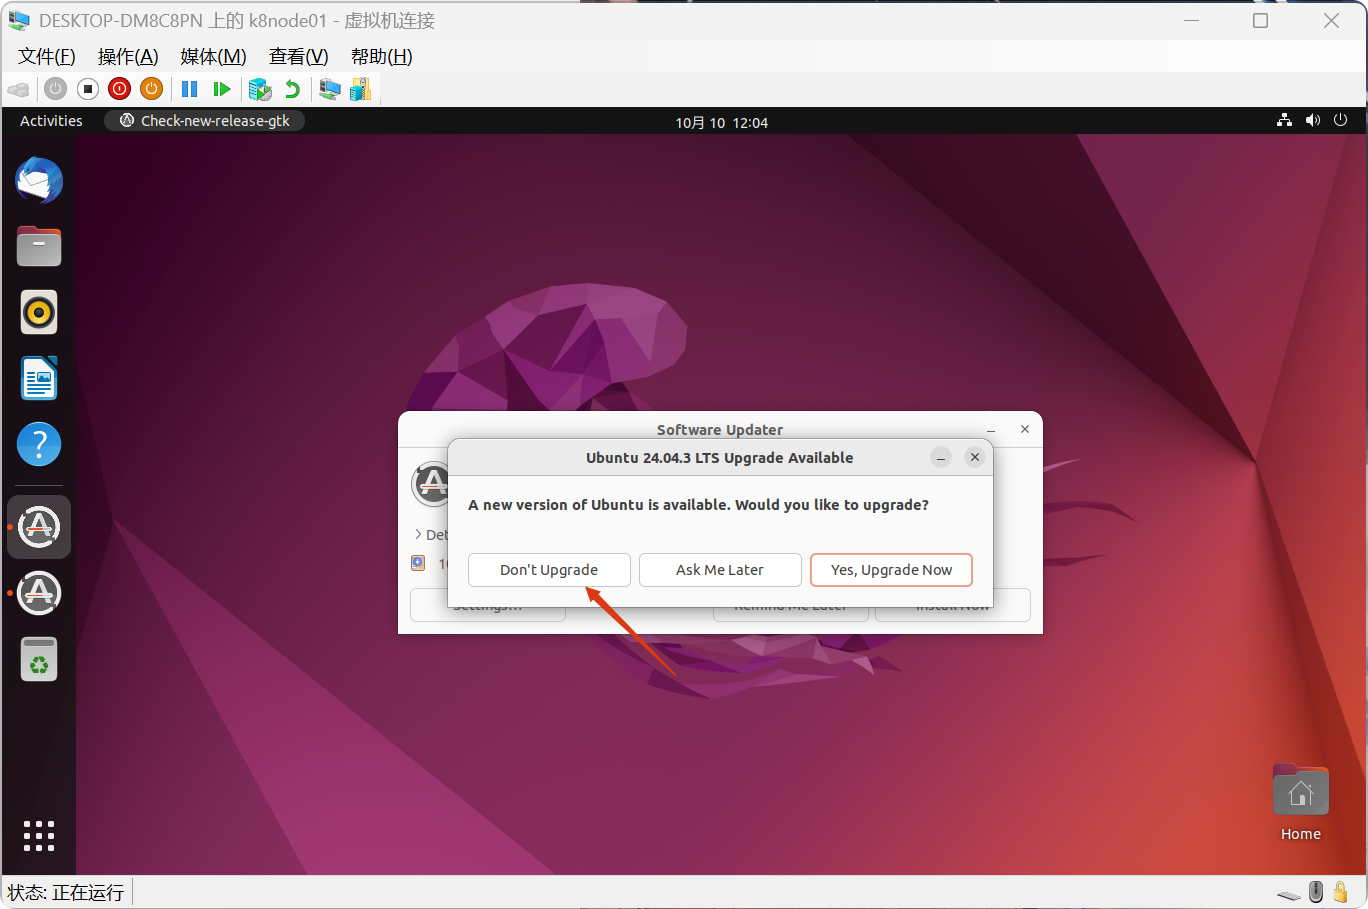Close the Software Updater window
Viewport: 1368px width, 909px height.
click(1025, 429)
